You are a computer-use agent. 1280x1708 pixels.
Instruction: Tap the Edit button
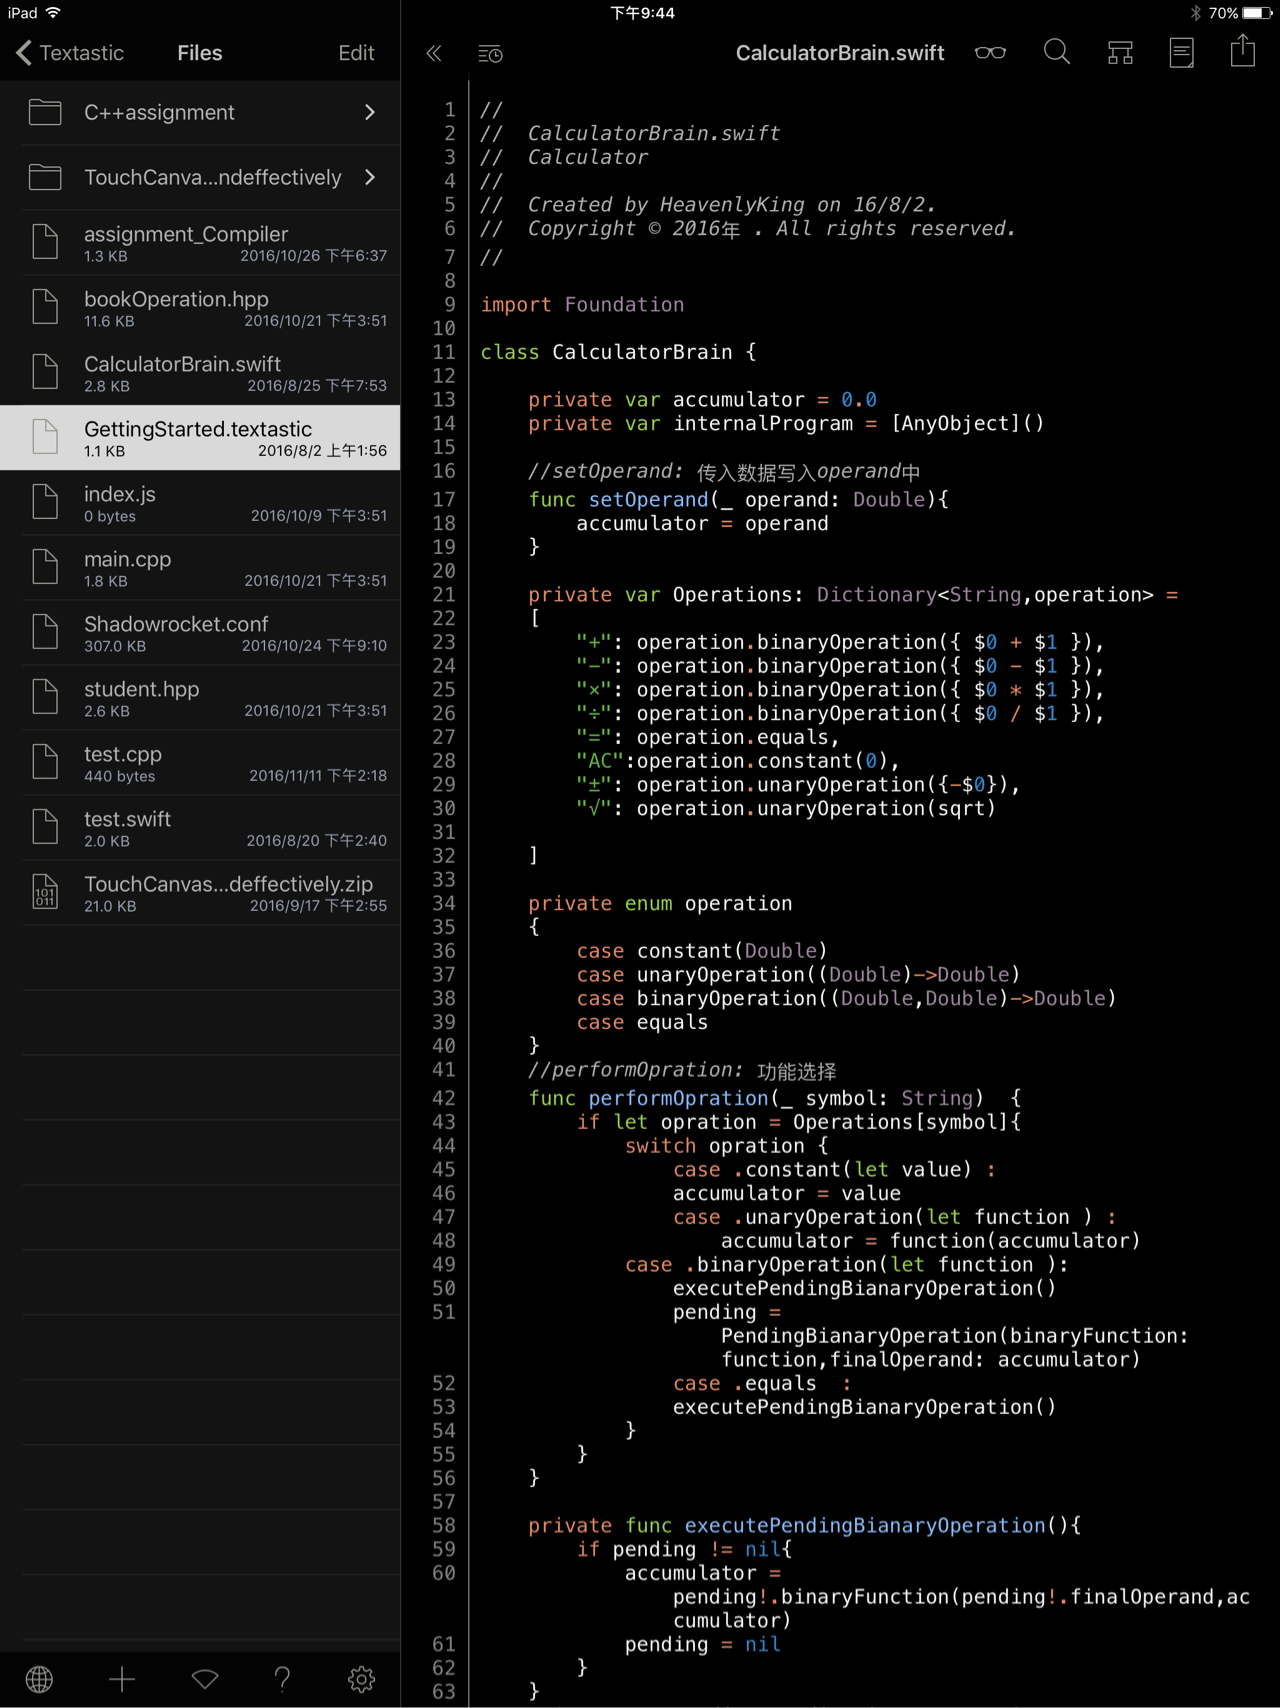coord(356,53)
